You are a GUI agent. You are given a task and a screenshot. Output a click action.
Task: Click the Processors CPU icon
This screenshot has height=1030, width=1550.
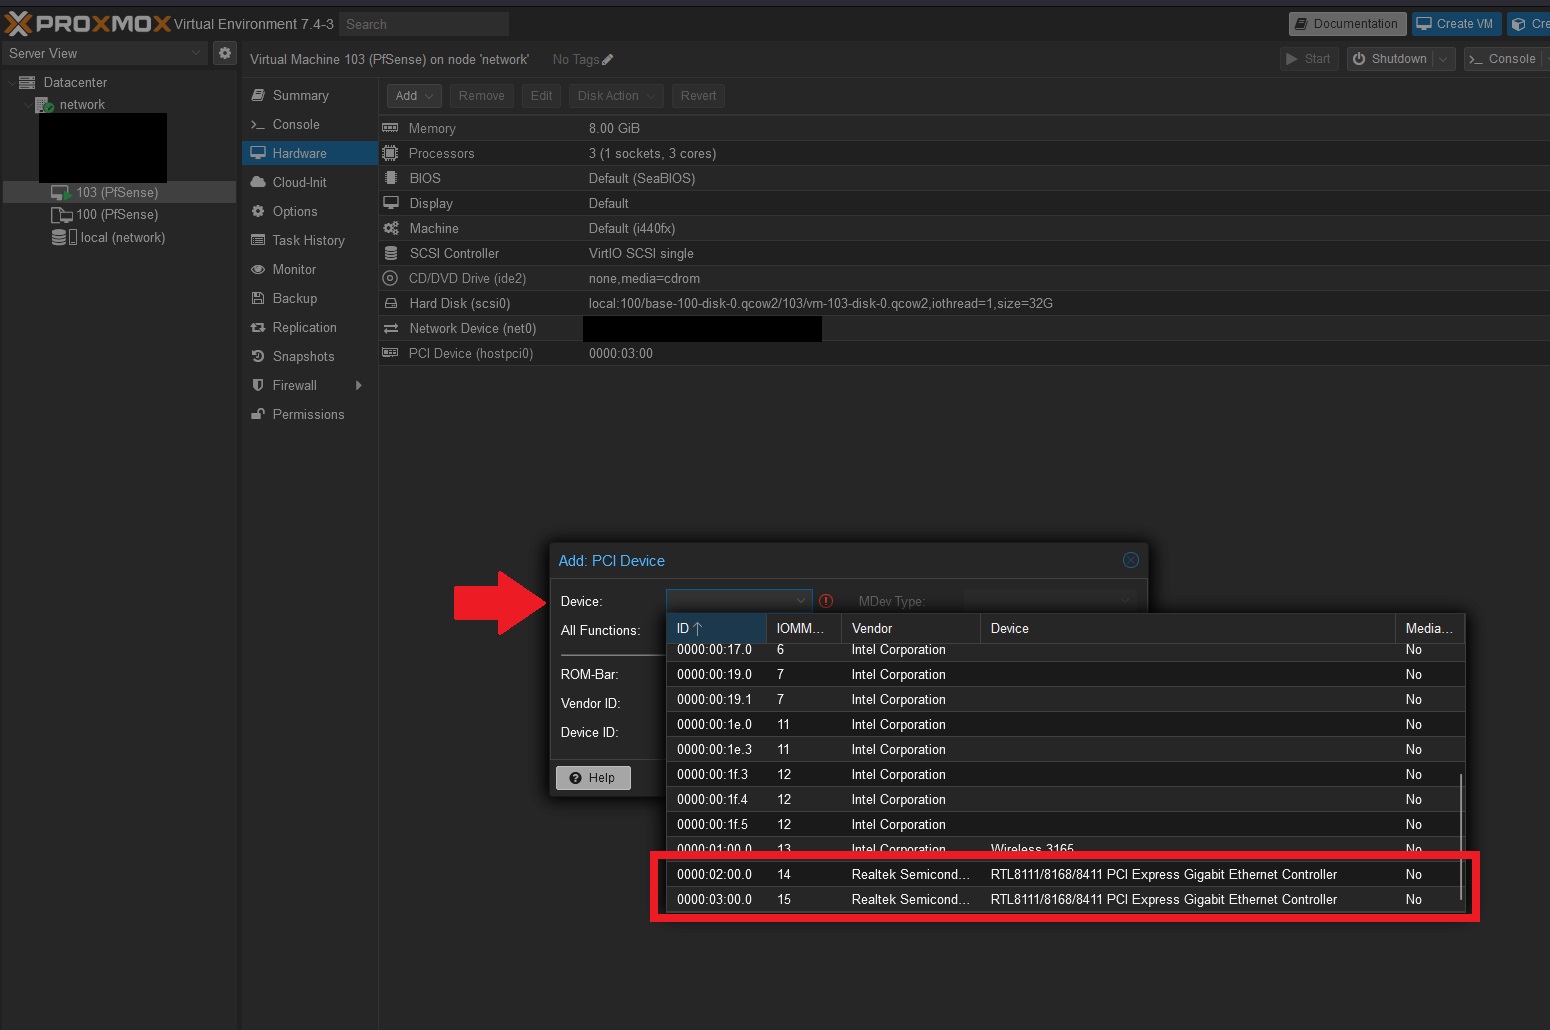390,153
